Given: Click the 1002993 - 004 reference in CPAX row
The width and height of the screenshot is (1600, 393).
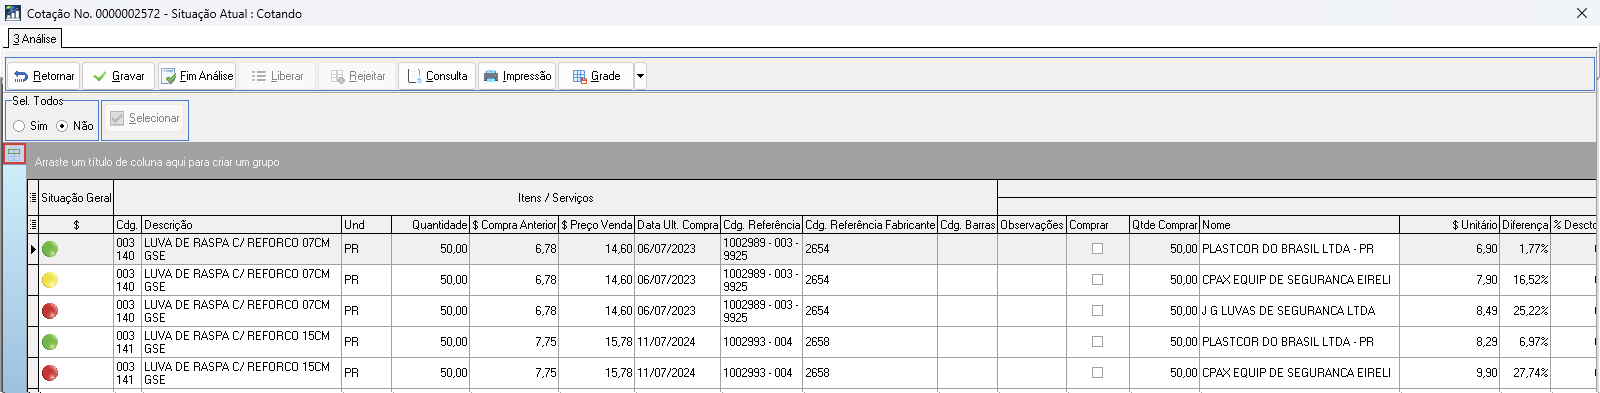Looking at the screenshot, I should click(x=761, y=373).
